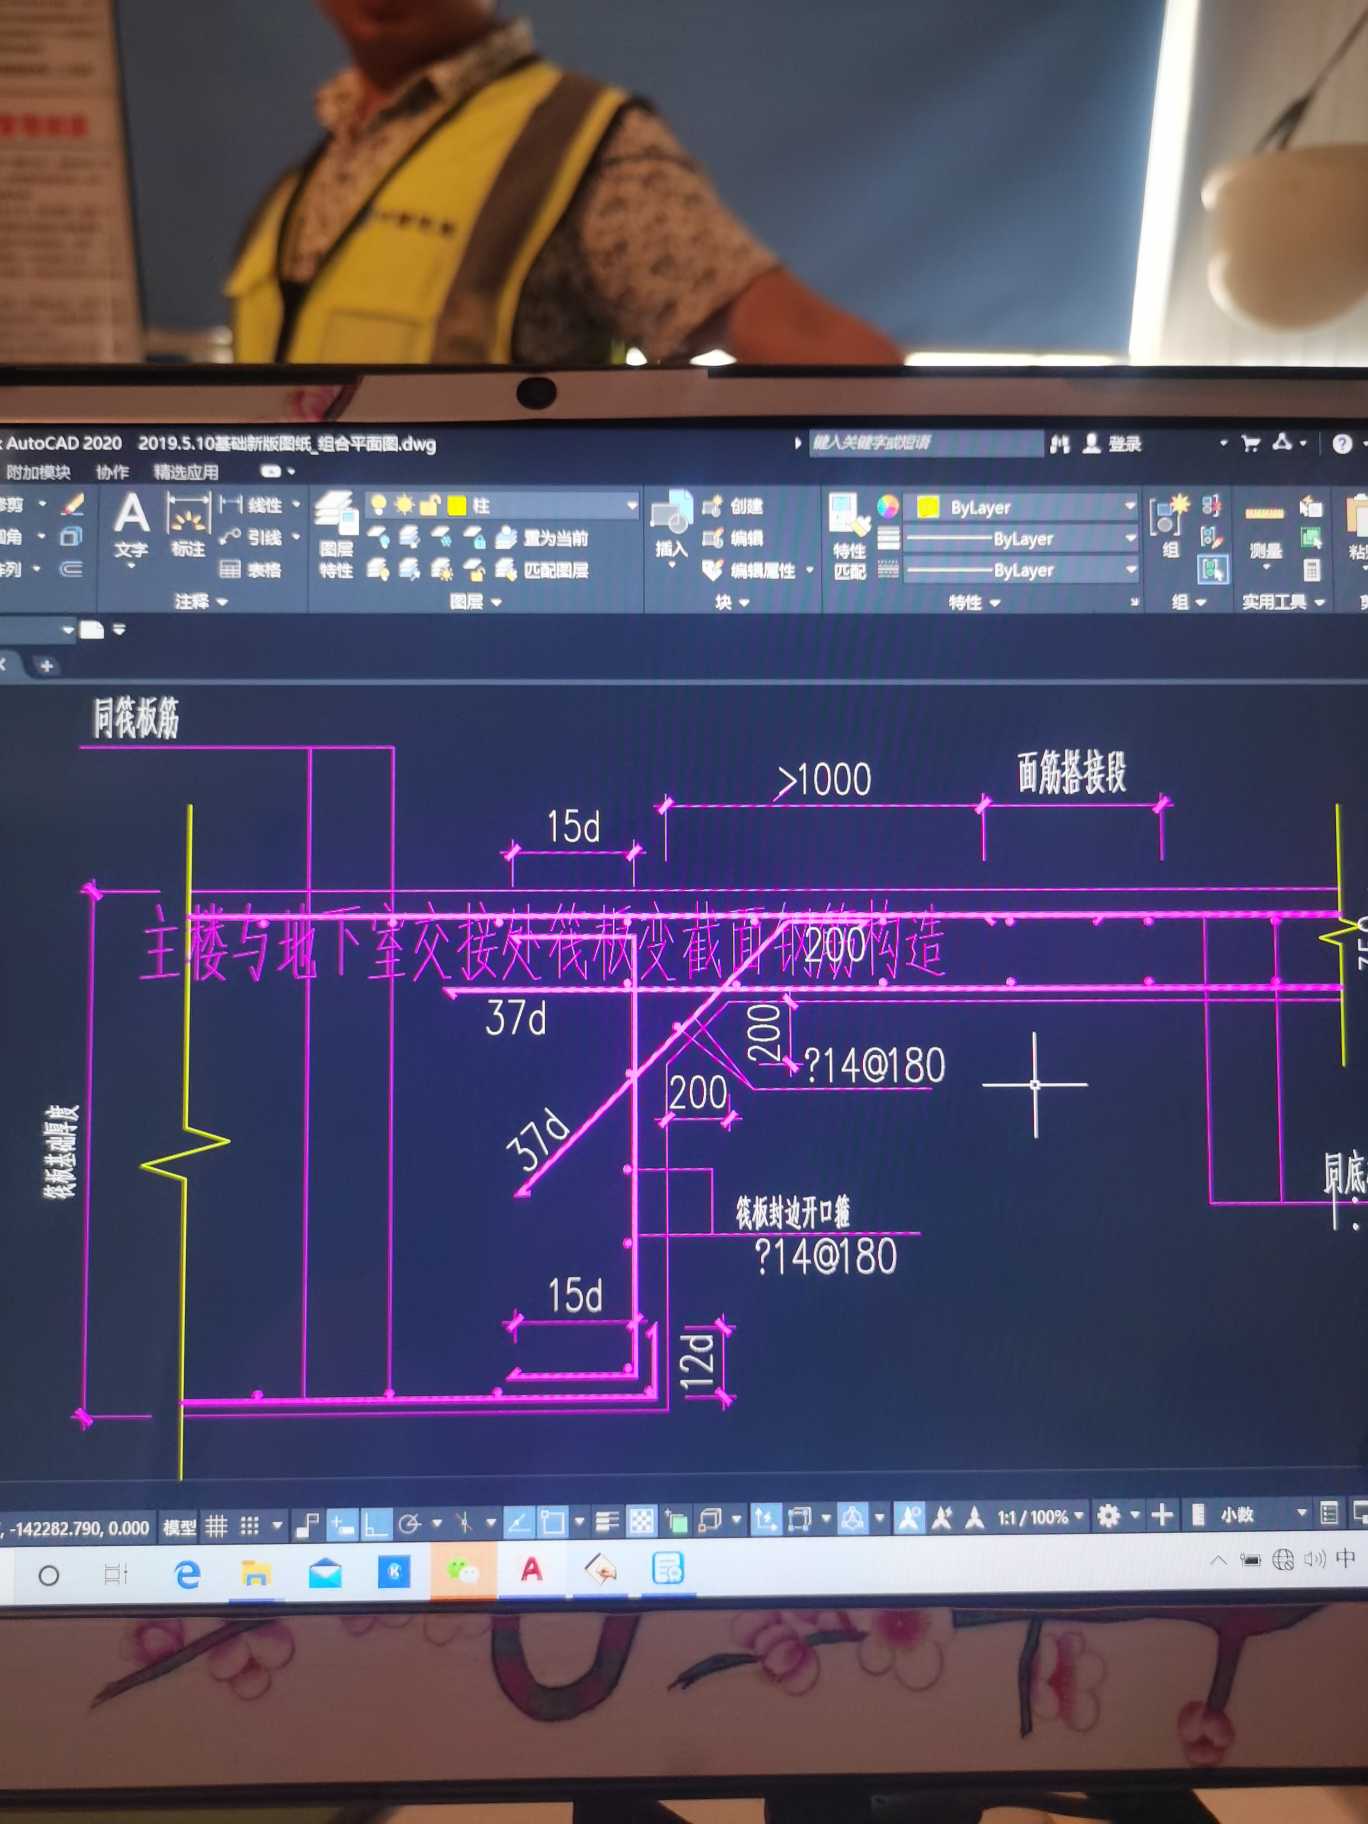
Task: Open the 1:1 / 100% annotation scale dropdown
Action: (1040, 1517)
